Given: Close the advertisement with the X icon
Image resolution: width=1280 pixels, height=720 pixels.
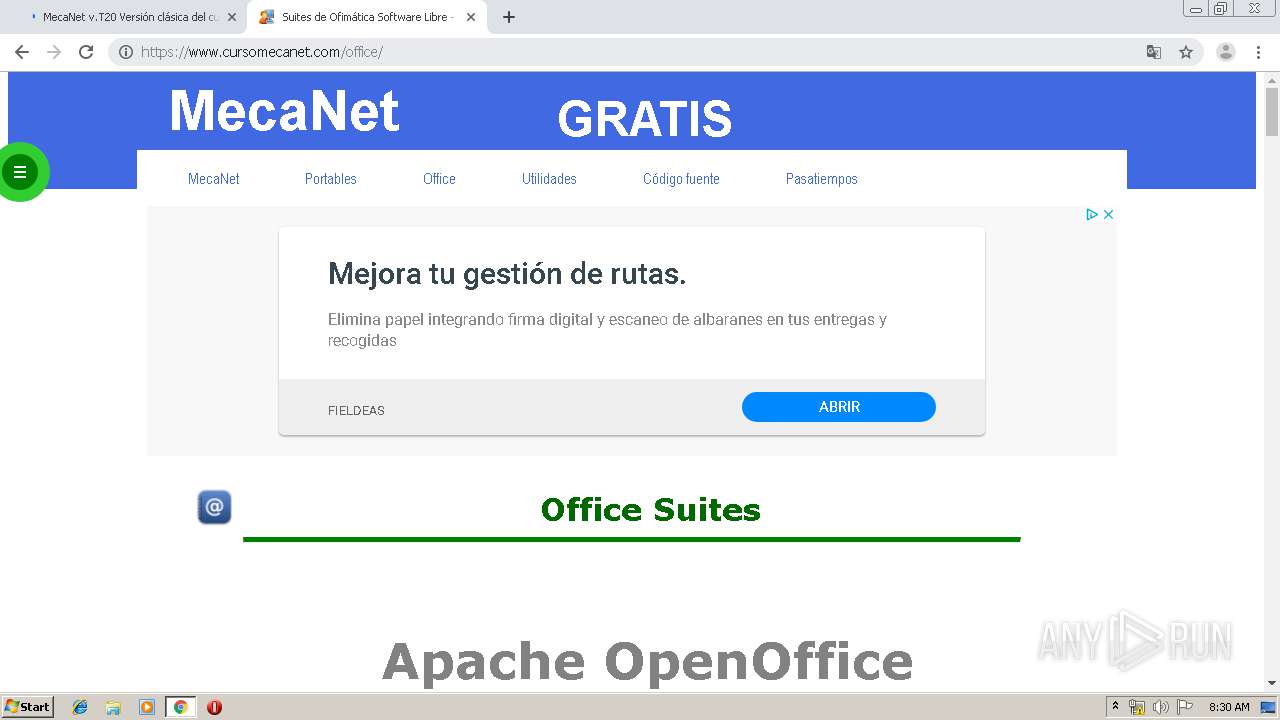Looking at the screenshot, I should (1108, 214).
